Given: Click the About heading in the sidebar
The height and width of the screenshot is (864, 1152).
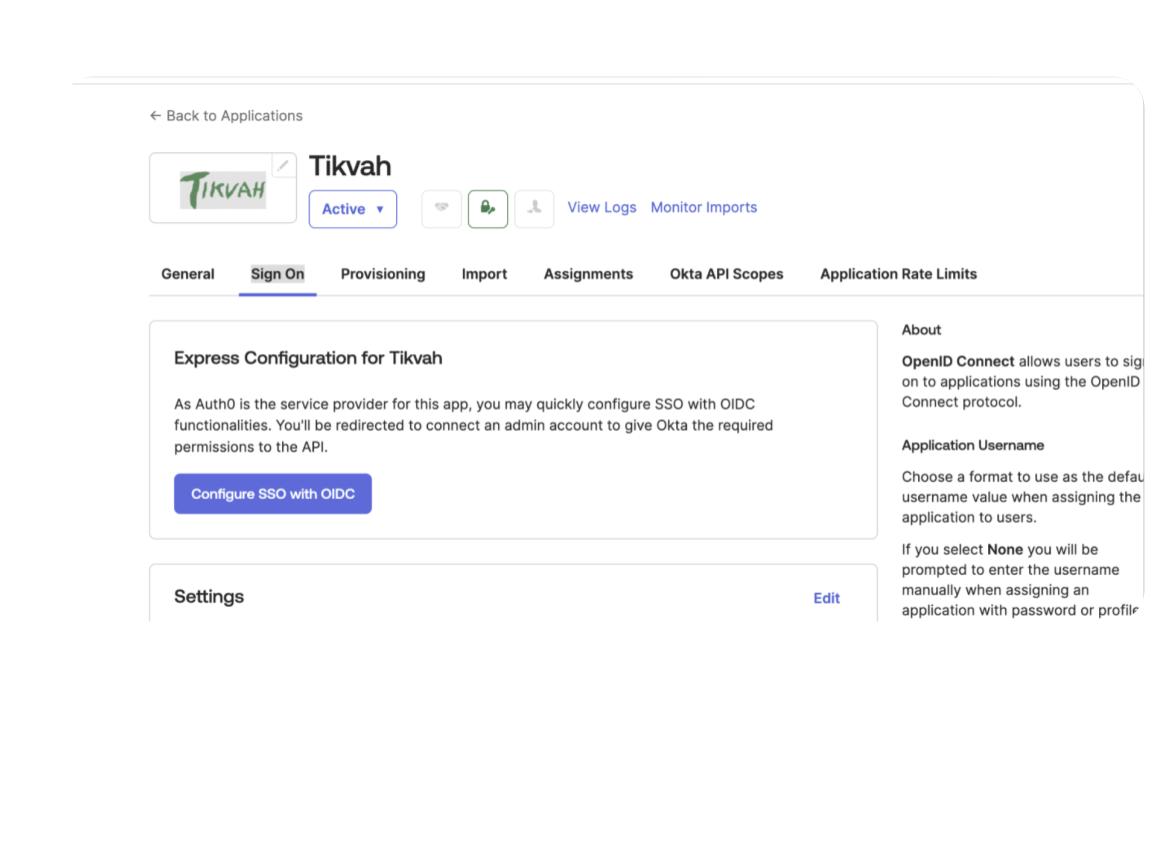Looking at the screenshot, I should 921,330.
